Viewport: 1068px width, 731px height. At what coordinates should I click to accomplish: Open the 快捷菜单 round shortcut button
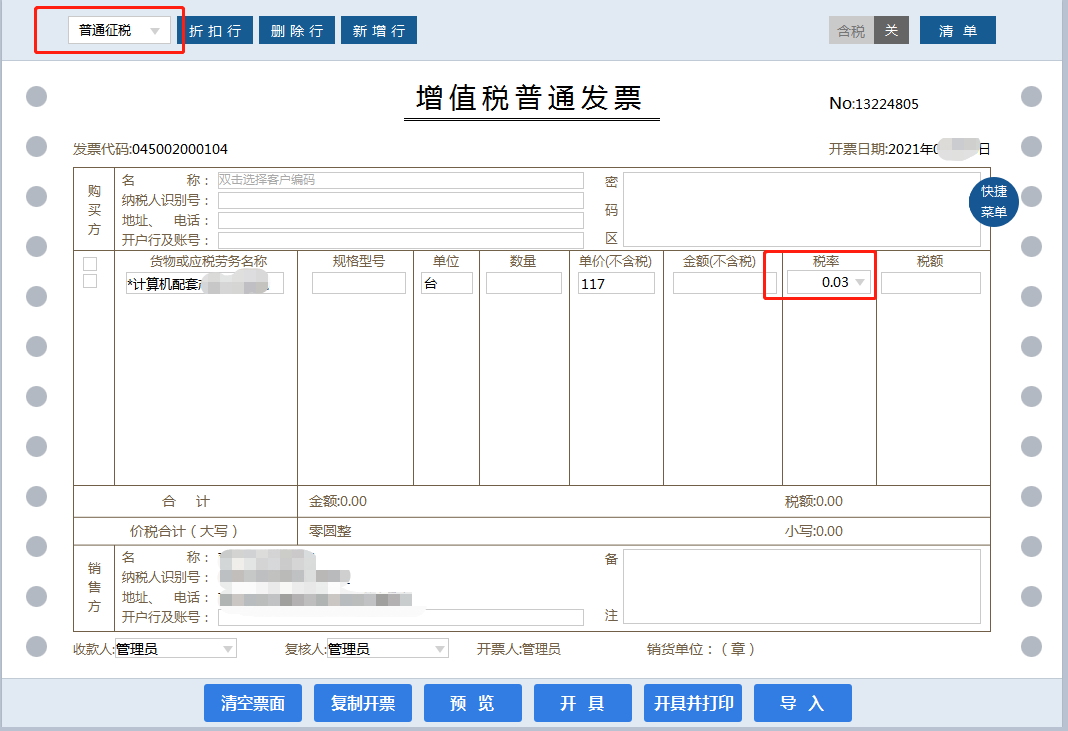coord(993,202)
